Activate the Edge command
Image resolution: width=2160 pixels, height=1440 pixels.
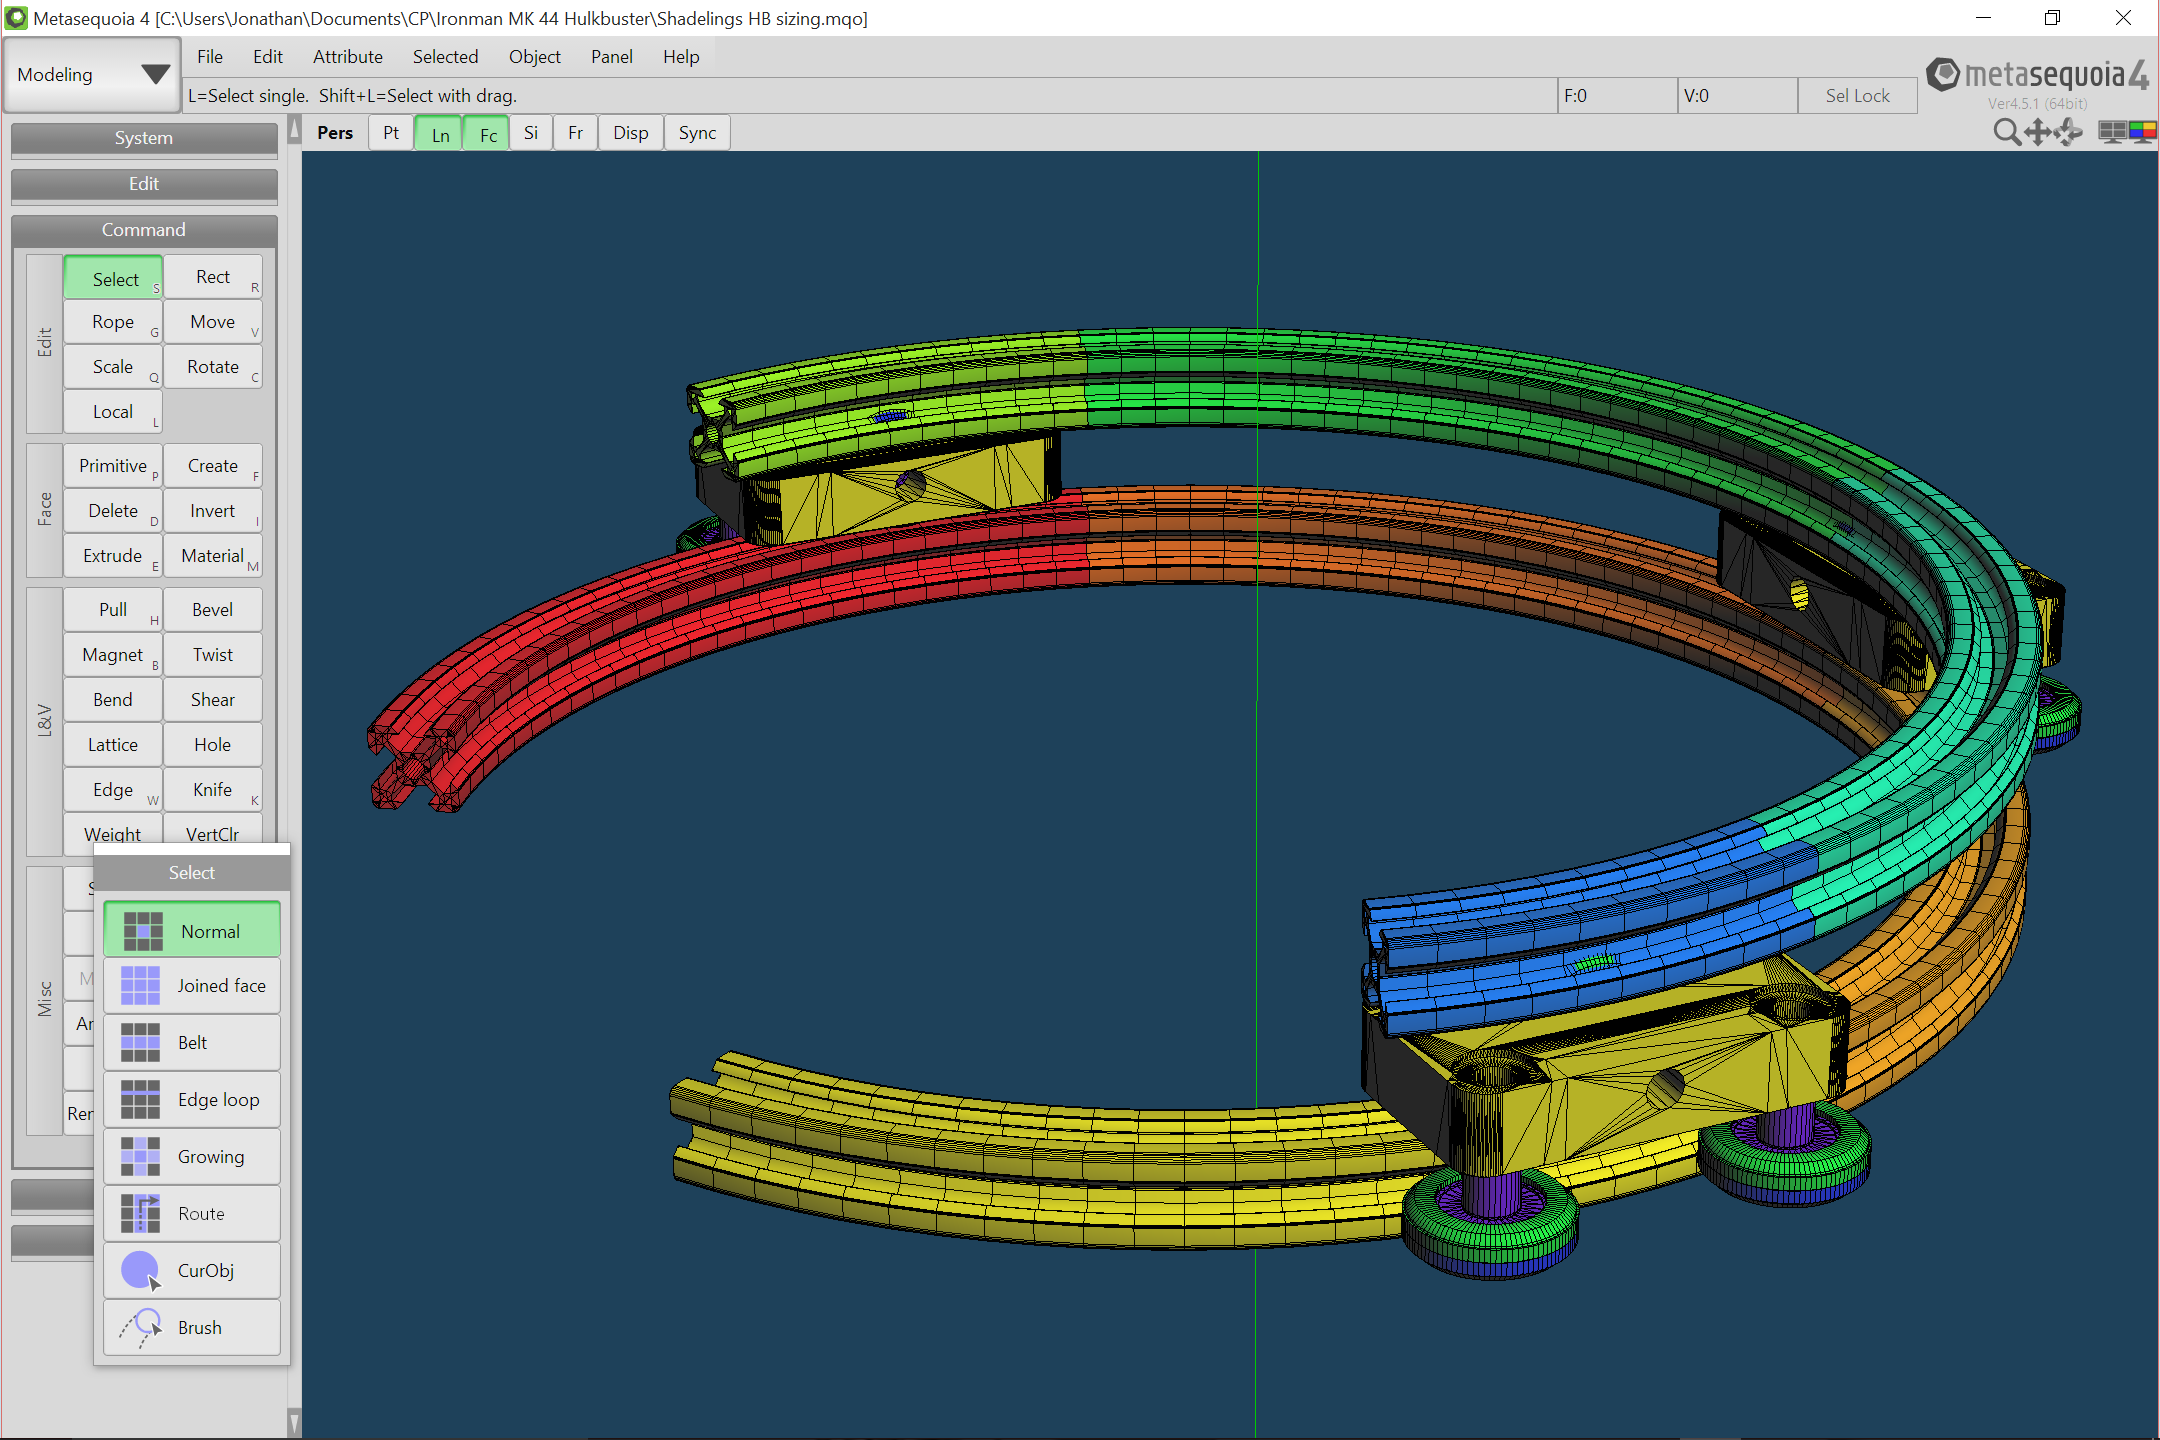[113, 790]
